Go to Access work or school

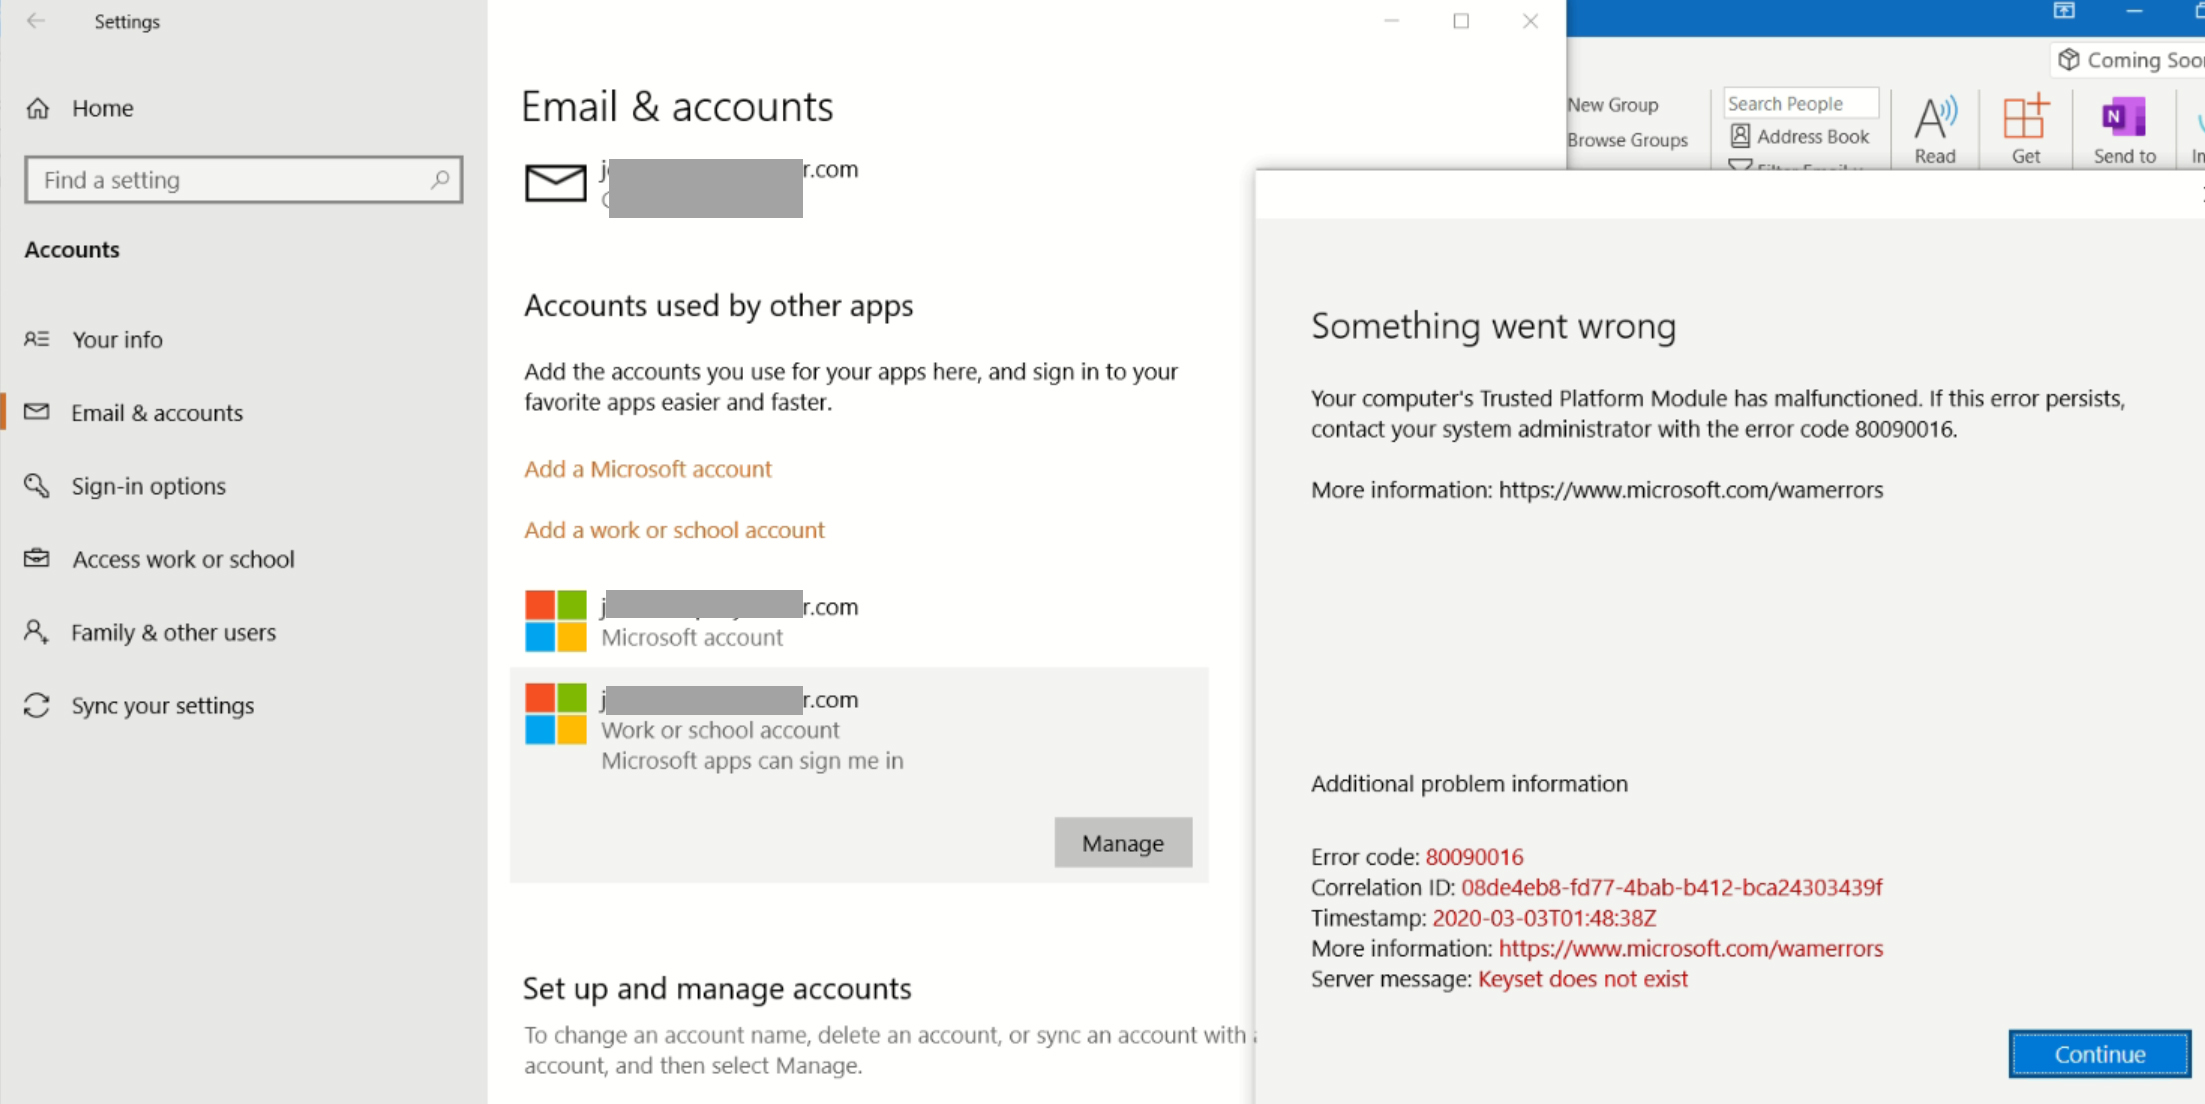(x=183, y=559)
